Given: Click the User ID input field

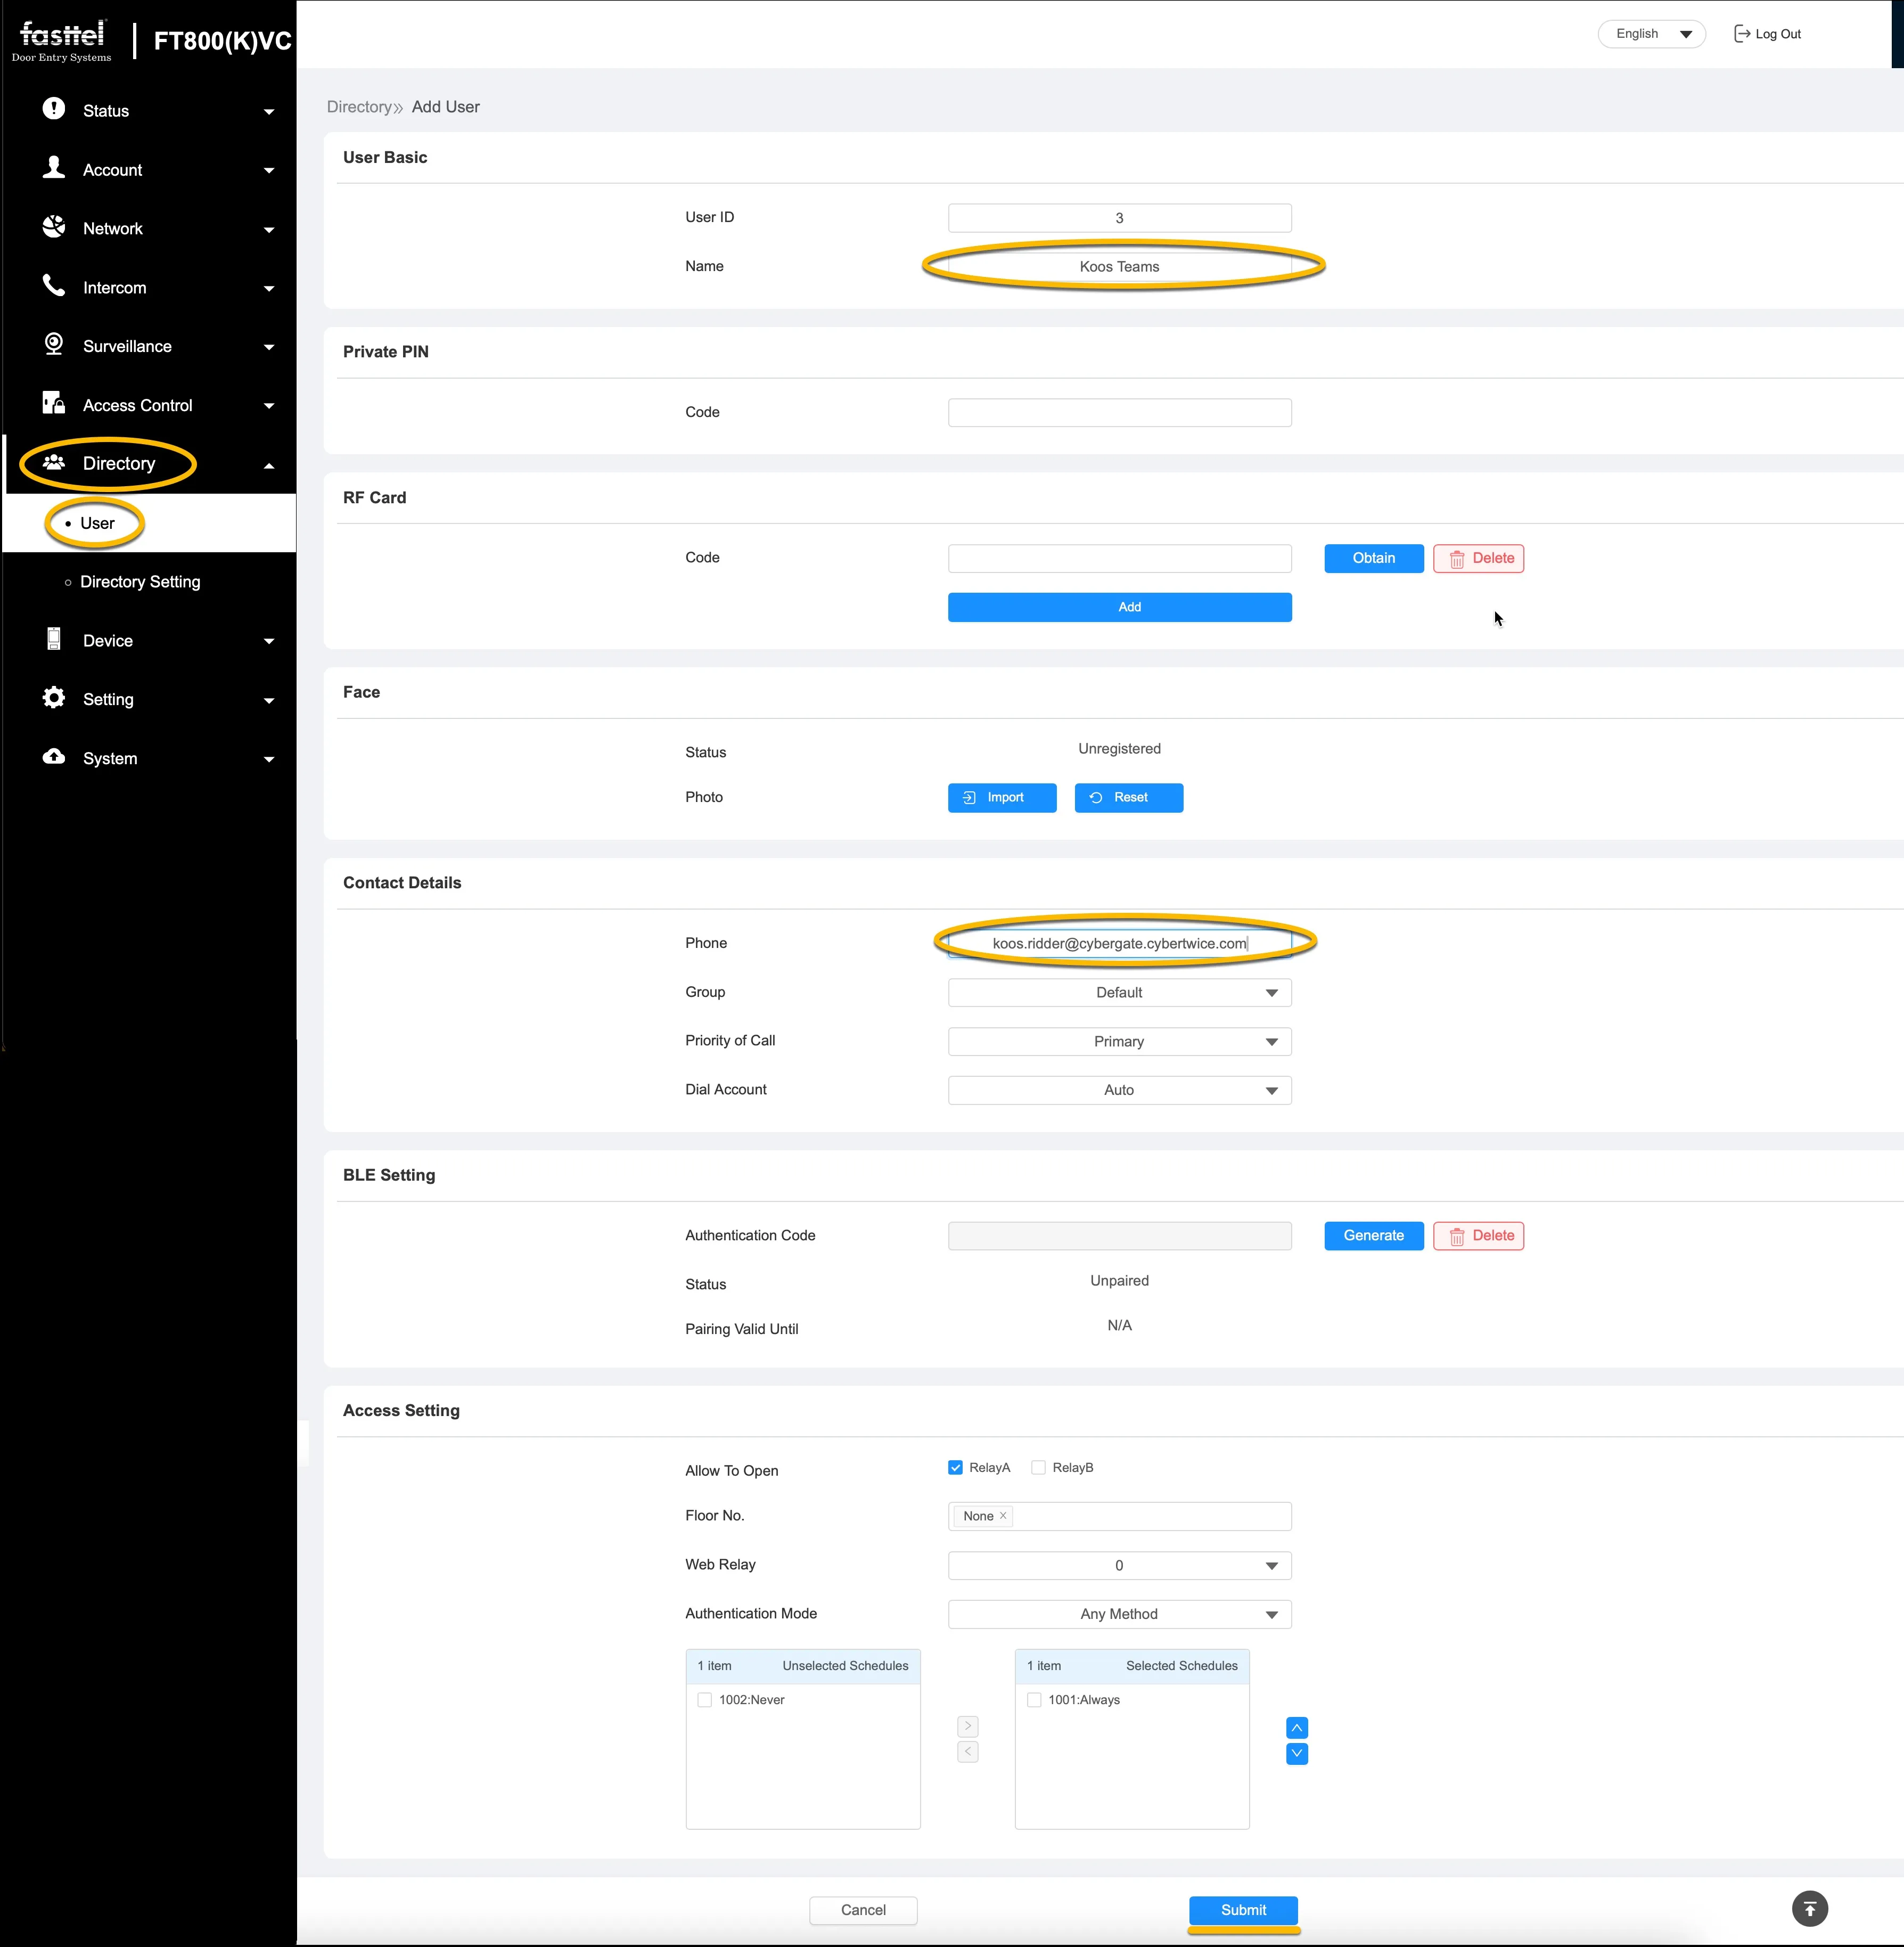Looking at the screenshot, I should pos(1119,218).
